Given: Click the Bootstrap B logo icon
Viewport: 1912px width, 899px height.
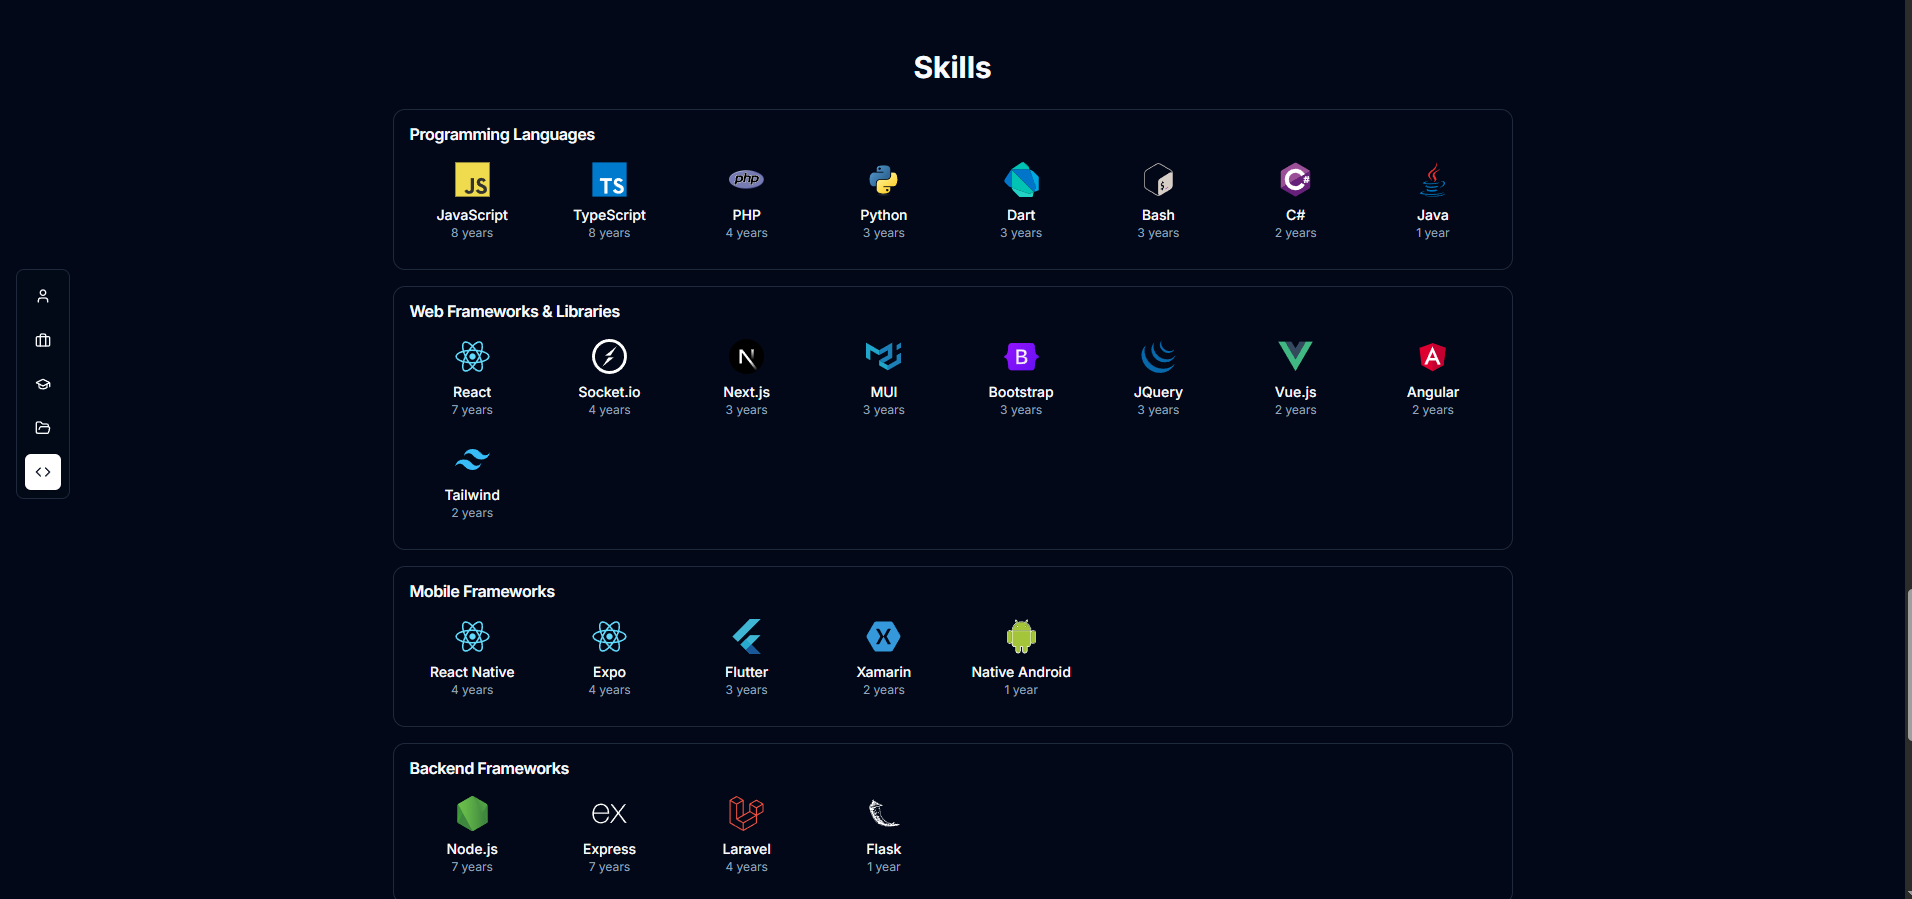Looking at the screenshot, I should [x=1021, y=357].
